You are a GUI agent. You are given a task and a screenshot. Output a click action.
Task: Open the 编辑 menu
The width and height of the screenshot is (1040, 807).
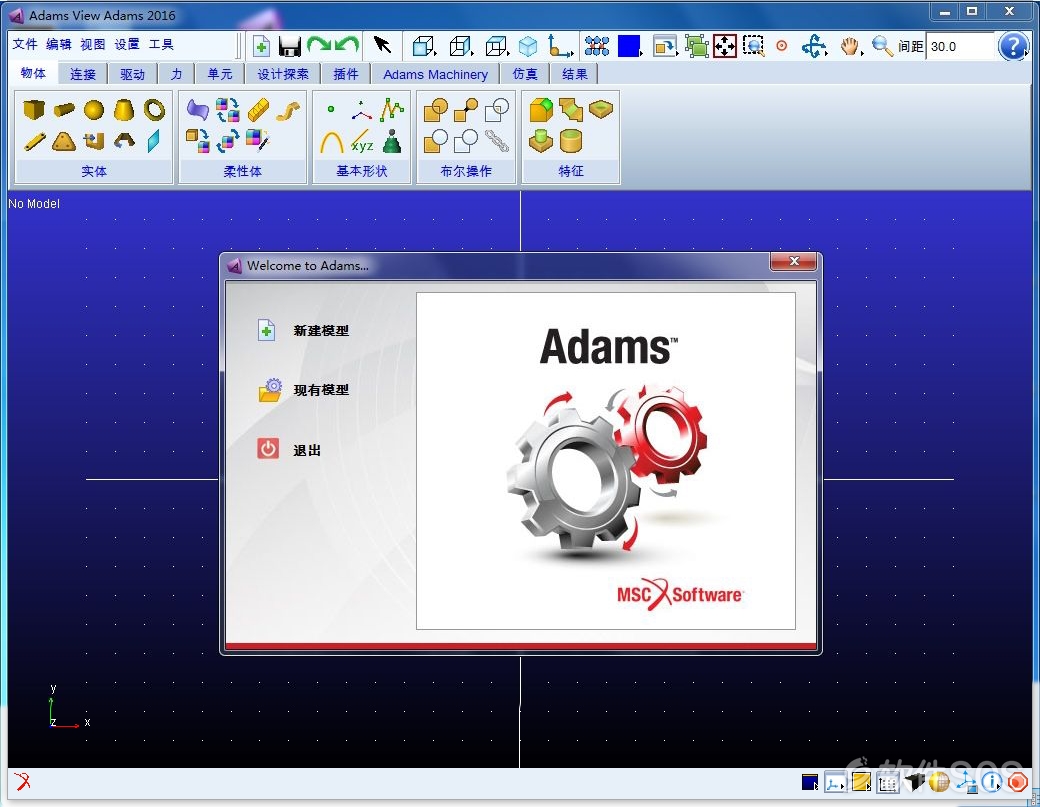(x=59, y=44)
